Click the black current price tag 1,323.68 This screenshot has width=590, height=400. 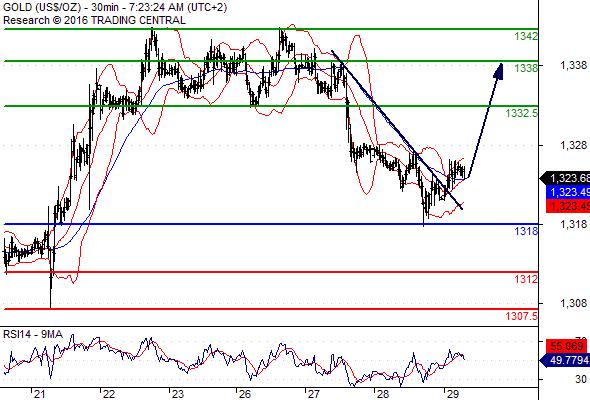(565, 178)
